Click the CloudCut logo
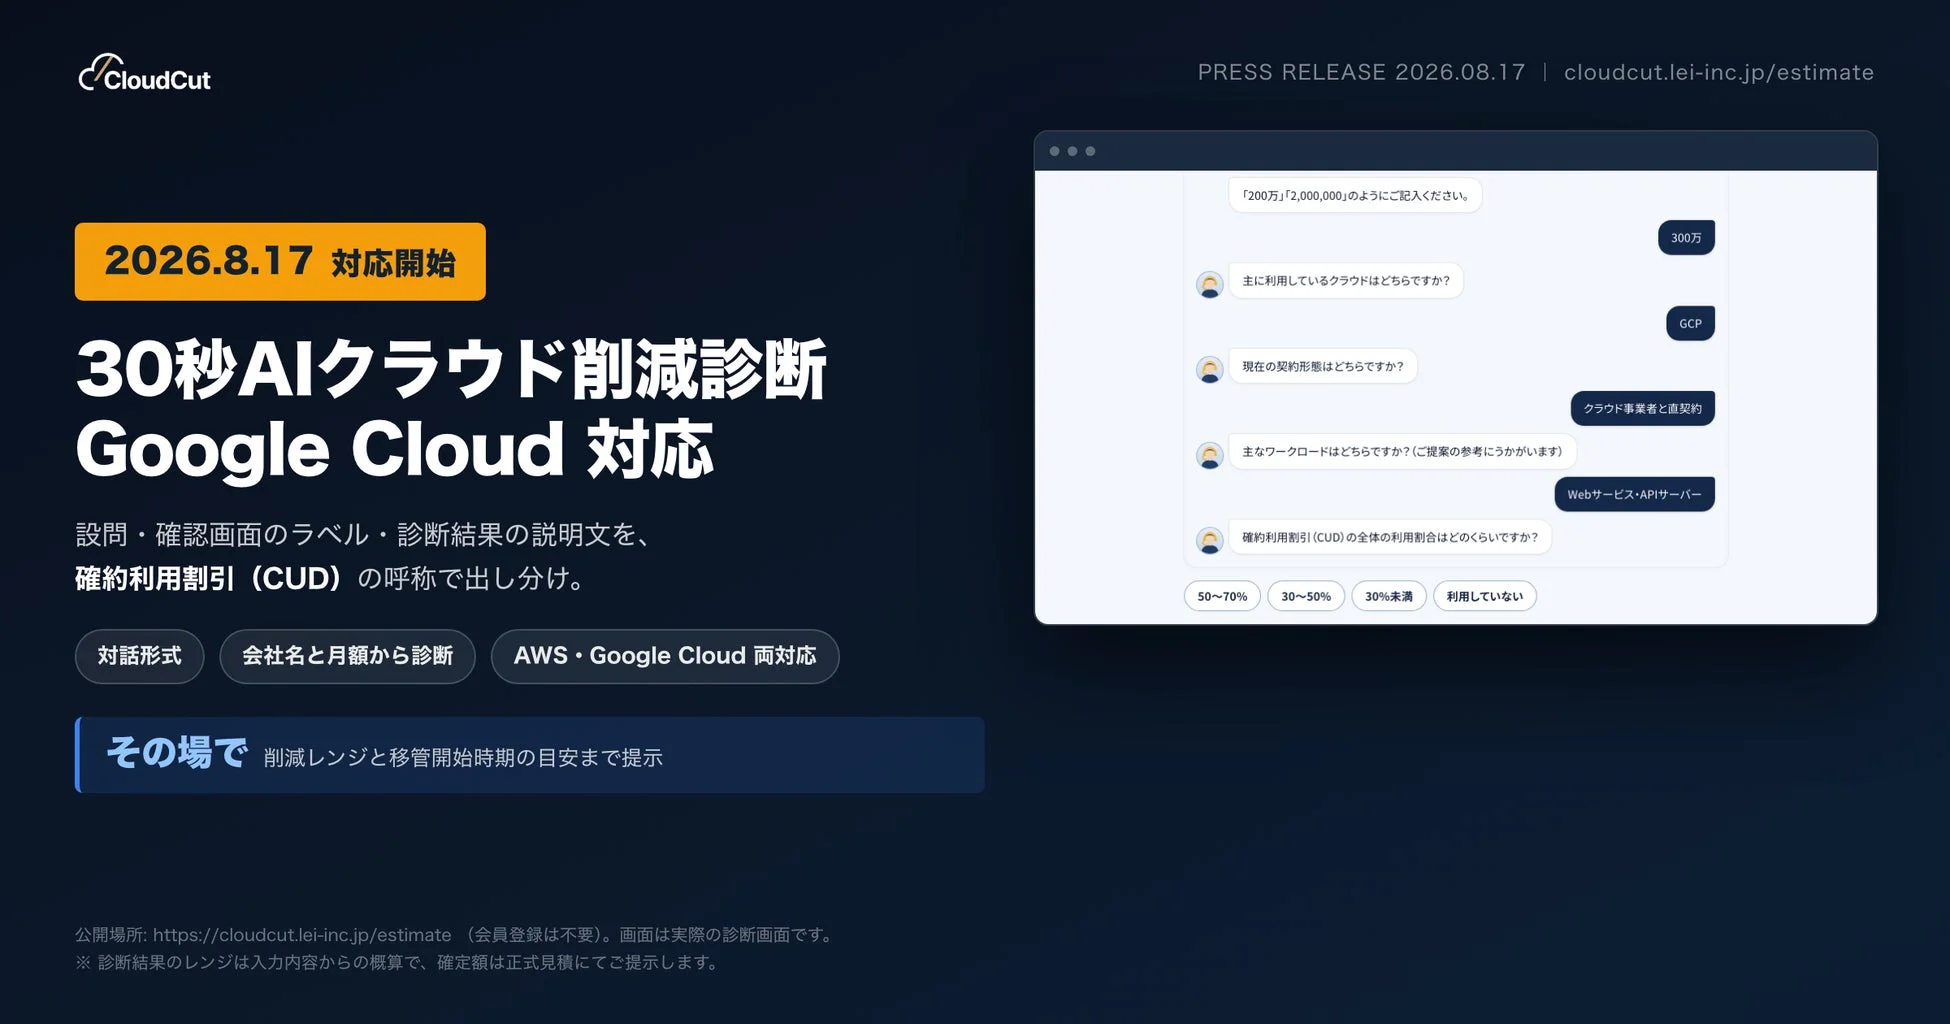Screen dimensions: 1950x1024 coord(145,73)
